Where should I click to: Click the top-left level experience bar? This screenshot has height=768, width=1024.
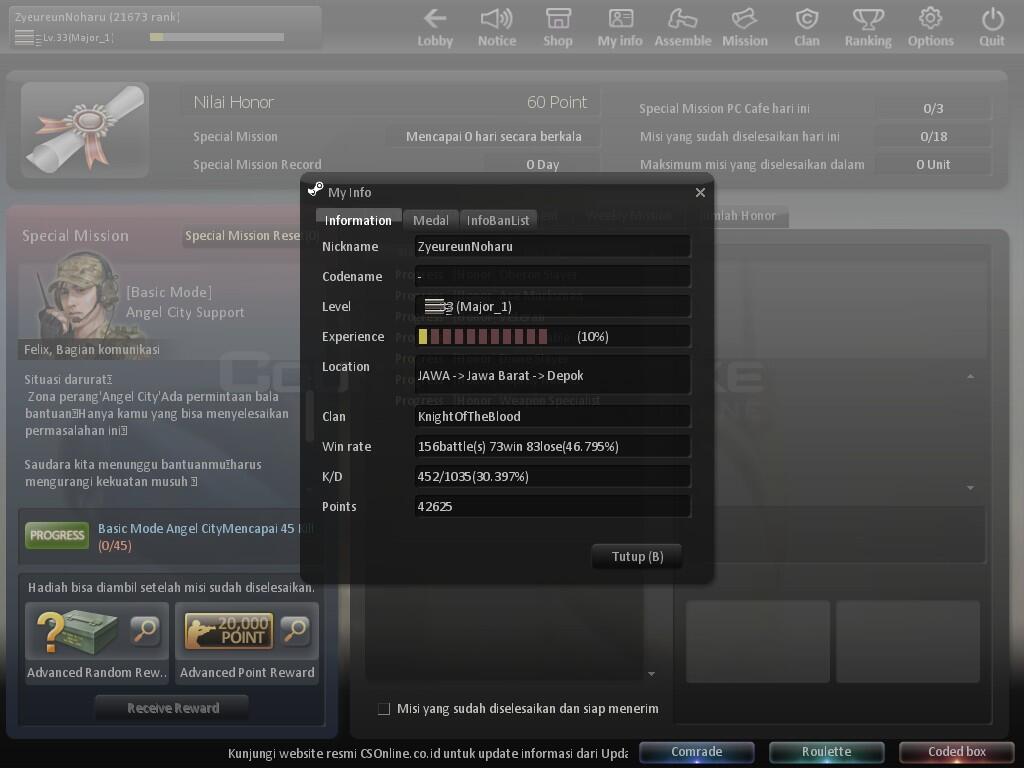[217, 37]
